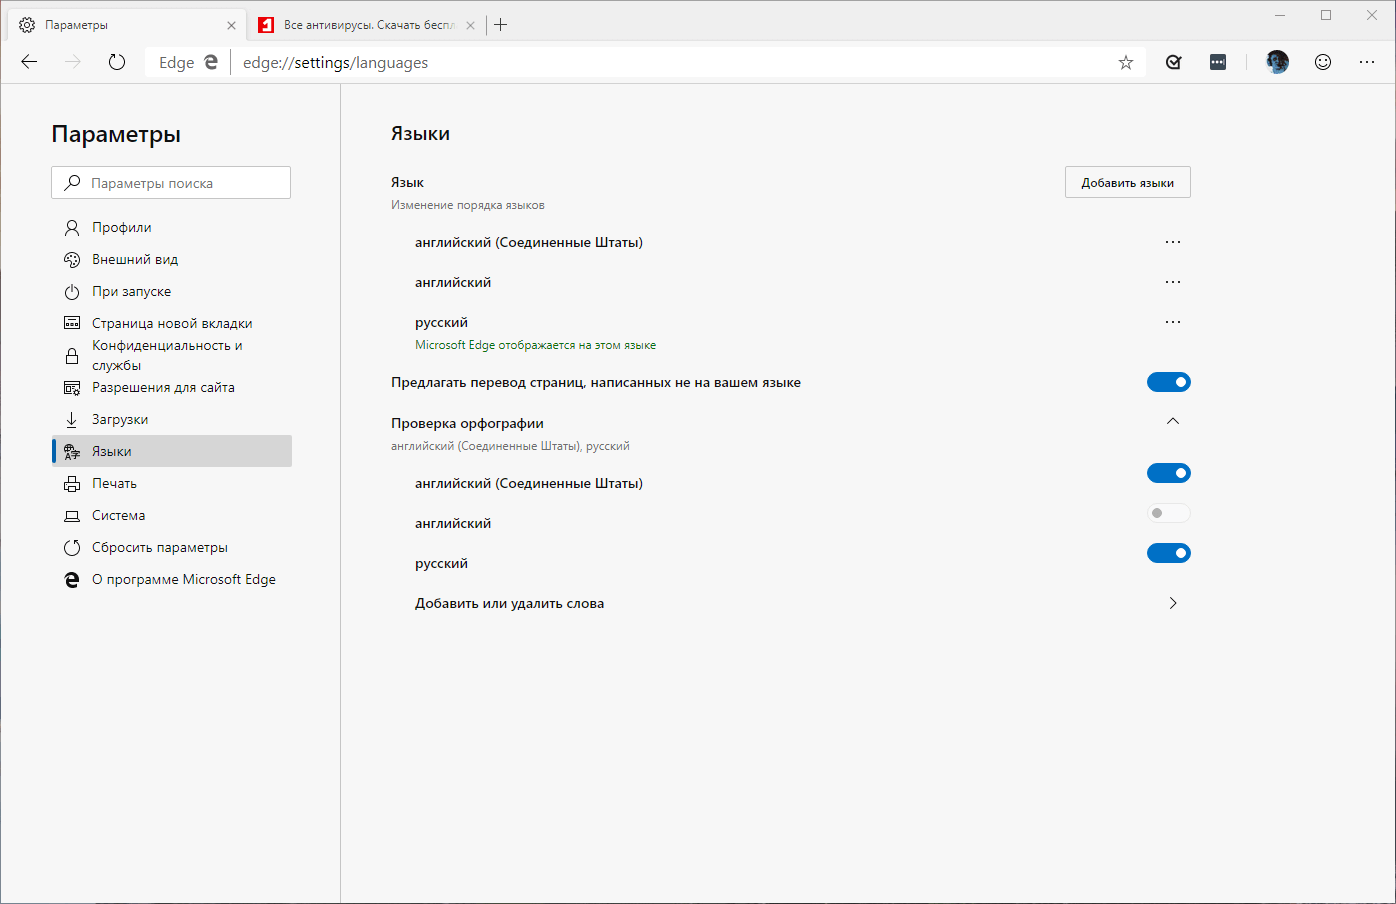Open more options for английский (Соединенные Штаты)
Viewport: 1396px width, 904px height.
tap(1173, 242)
